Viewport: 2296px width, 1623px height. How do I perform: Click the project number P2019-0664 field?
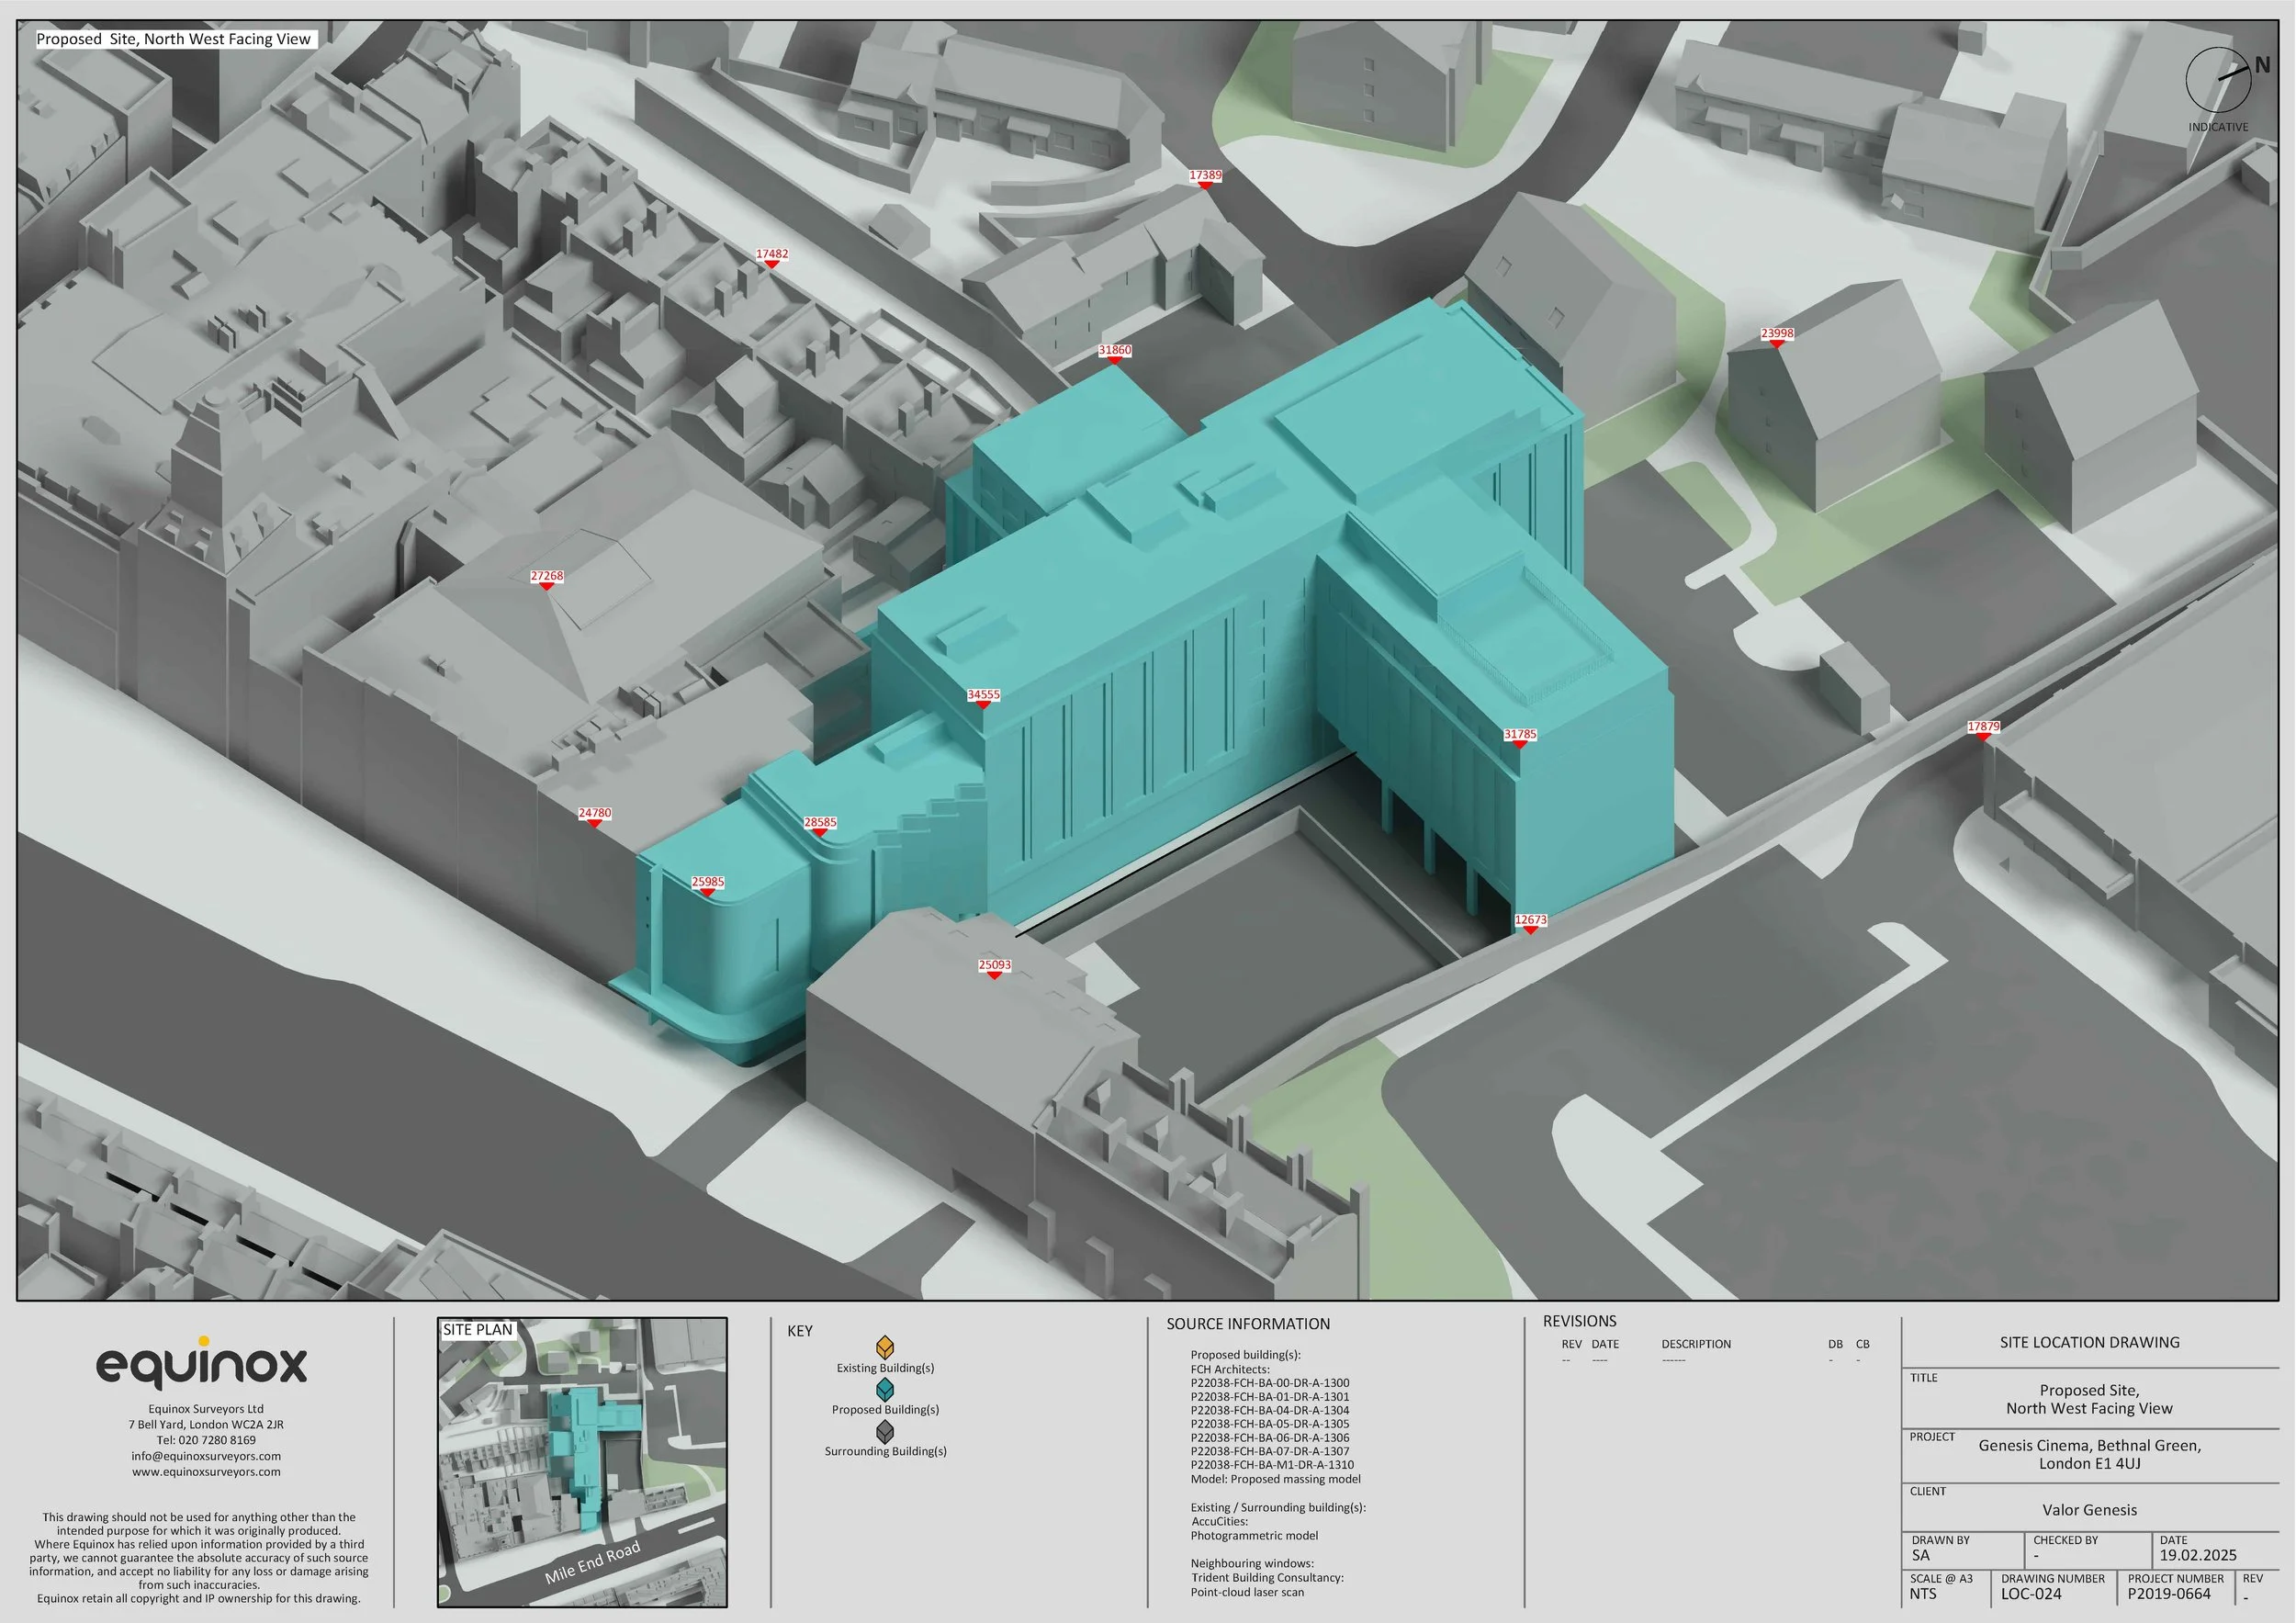coord(2169,1594)
